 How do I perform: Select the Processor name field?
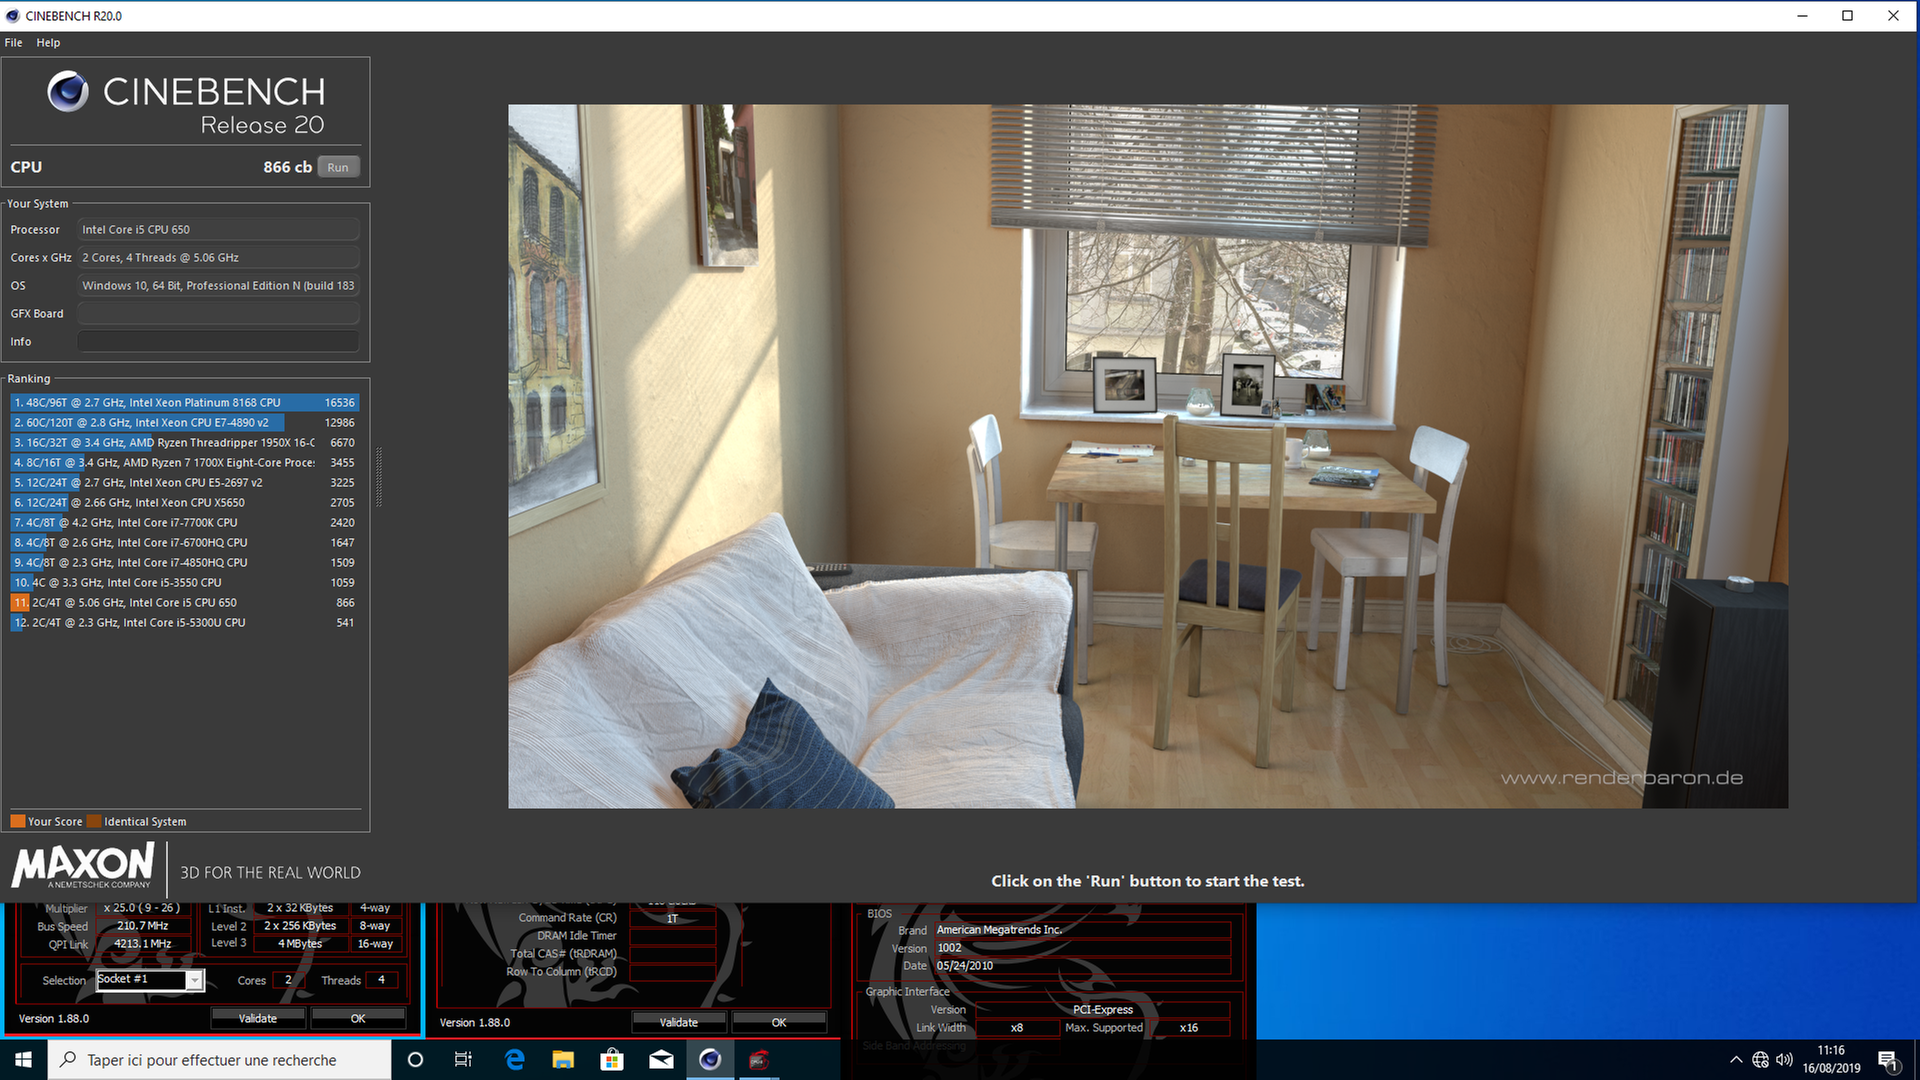218,230
